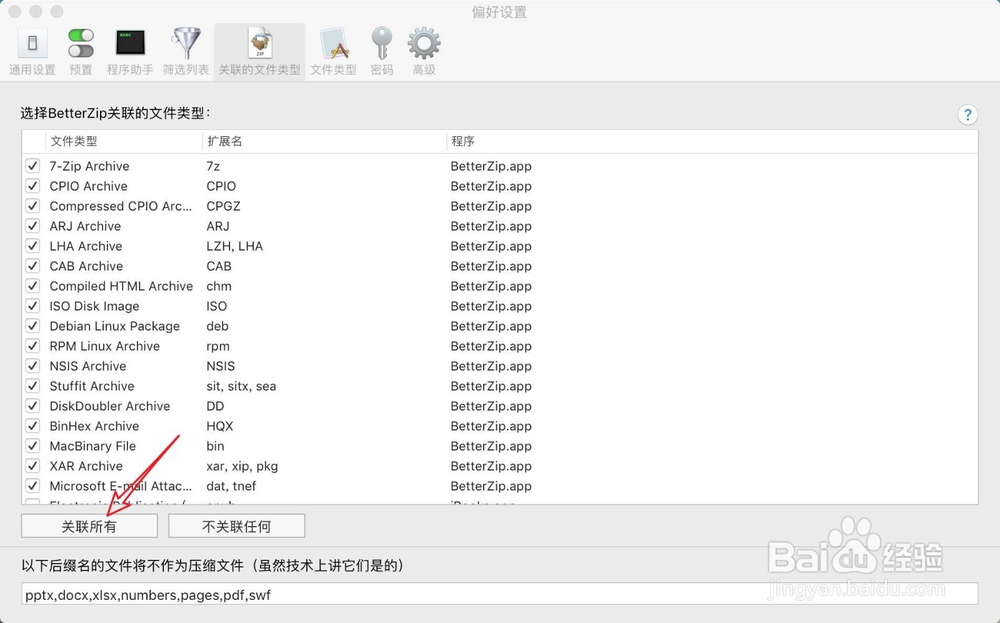1000x623 pixels.
Task: Toggle the Microsoft E-mail Attachment checkbox
Action: coord(33,485)
